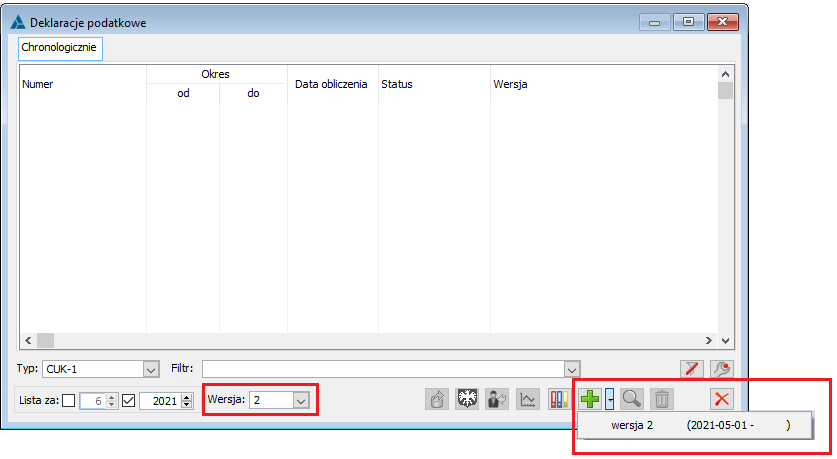Toggle the month checkbox beside Lista za
This screenshot has width=837, height=459.
pos(68,400)
